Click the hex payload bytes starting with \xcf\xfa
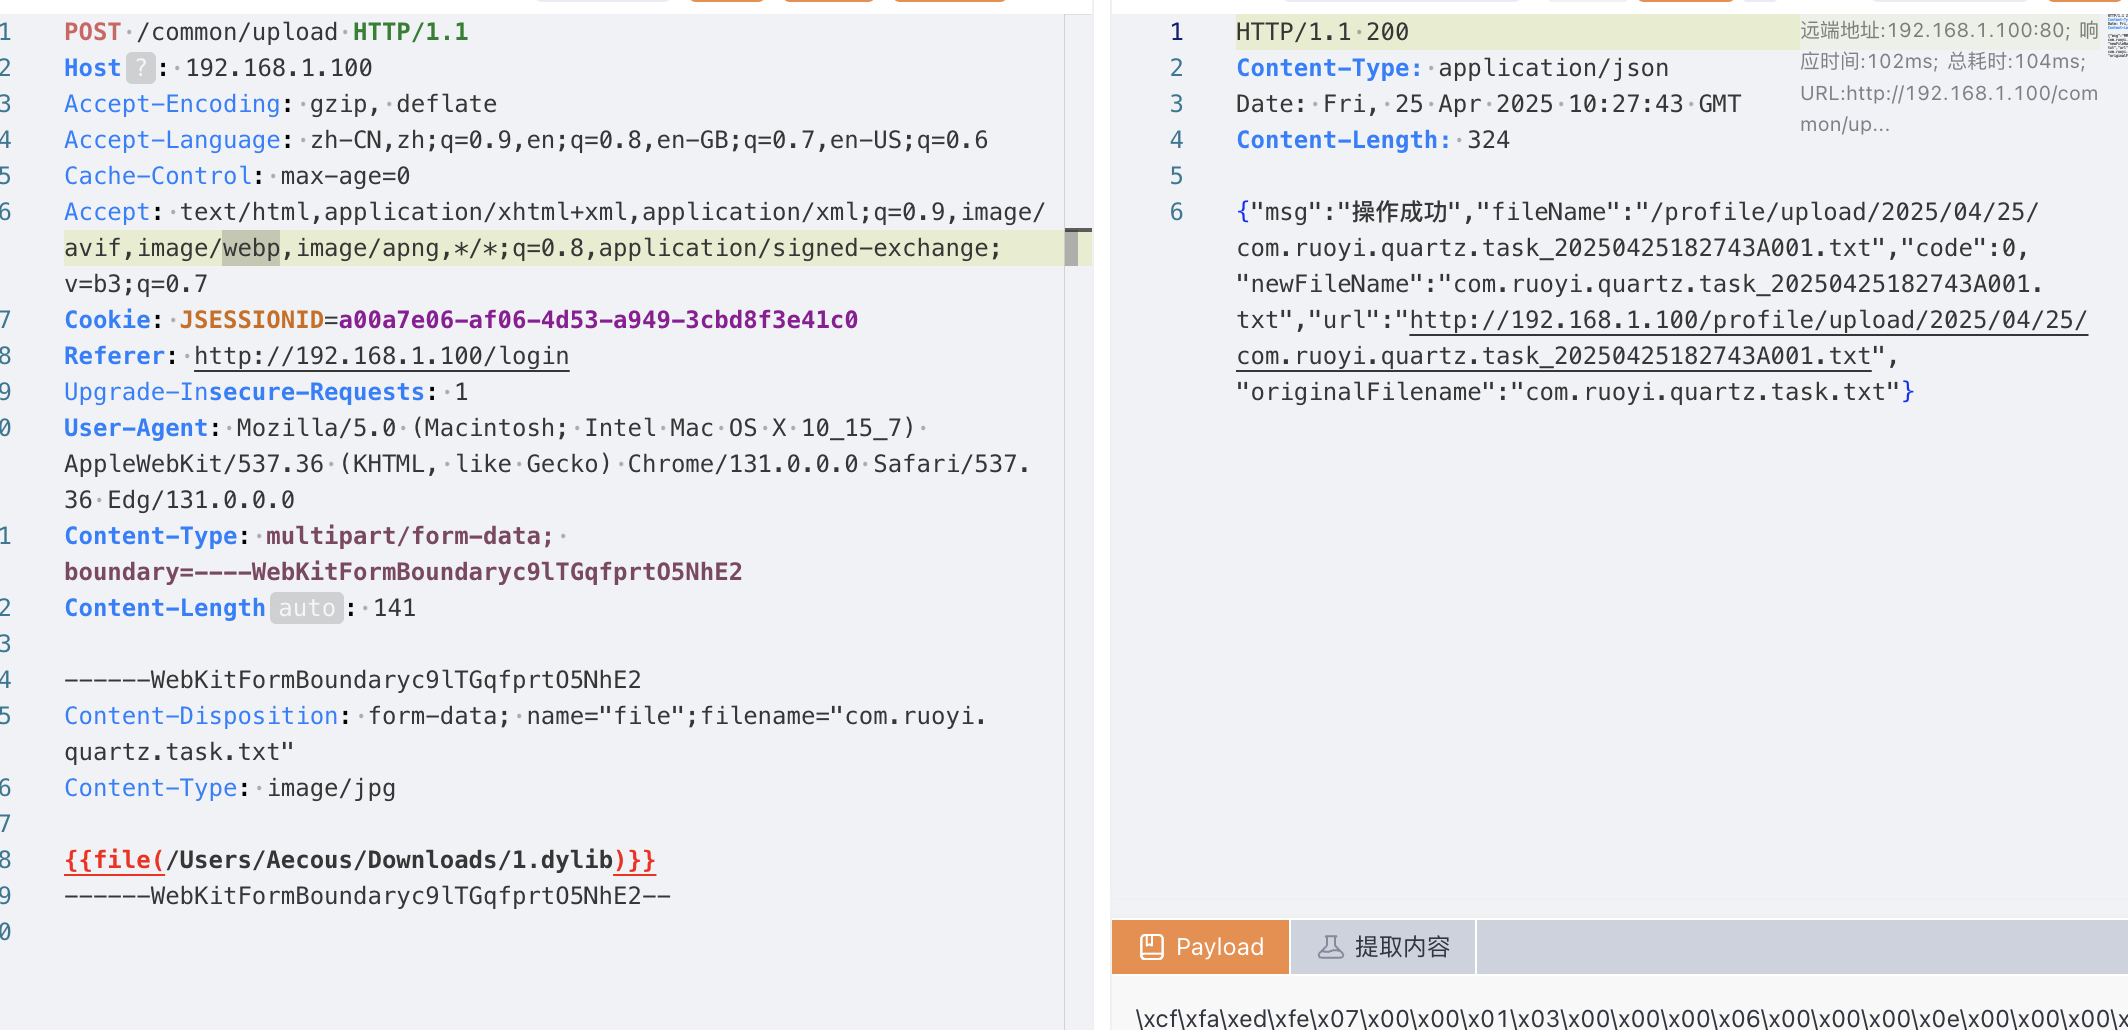 click(1632, 1018)
